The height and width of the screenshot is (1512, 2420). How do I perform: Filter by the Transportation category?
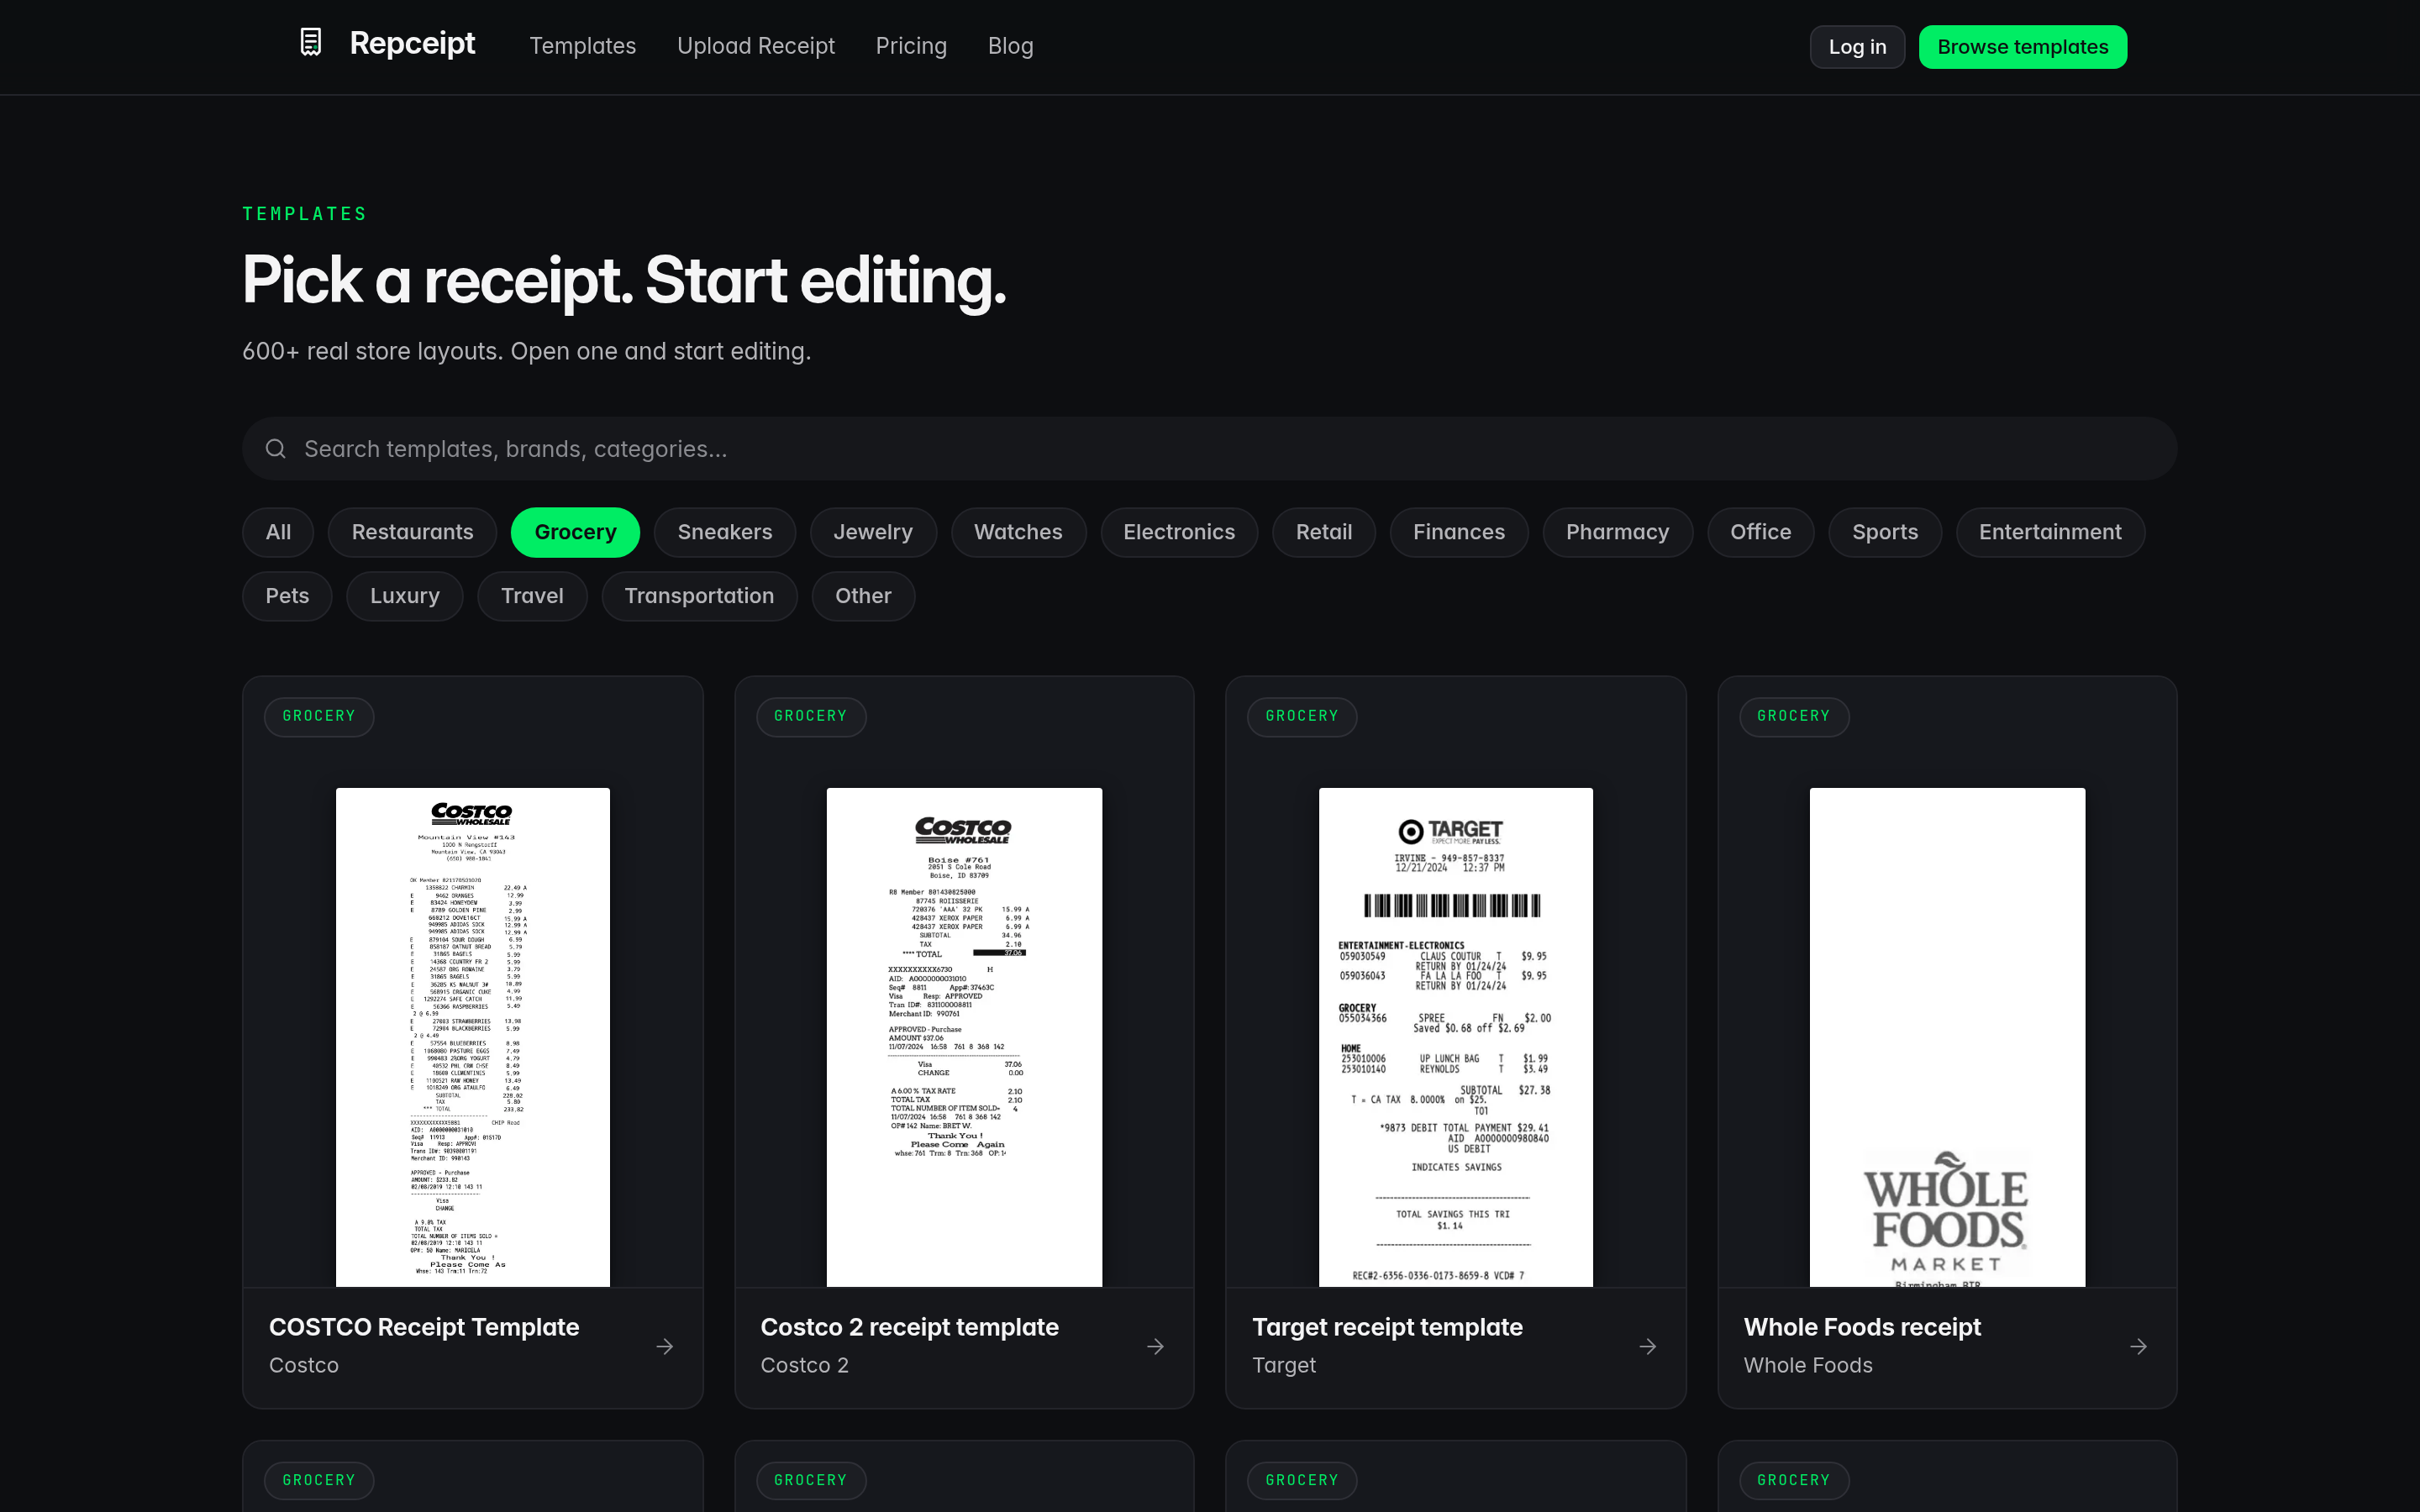(x=699, y=596)
